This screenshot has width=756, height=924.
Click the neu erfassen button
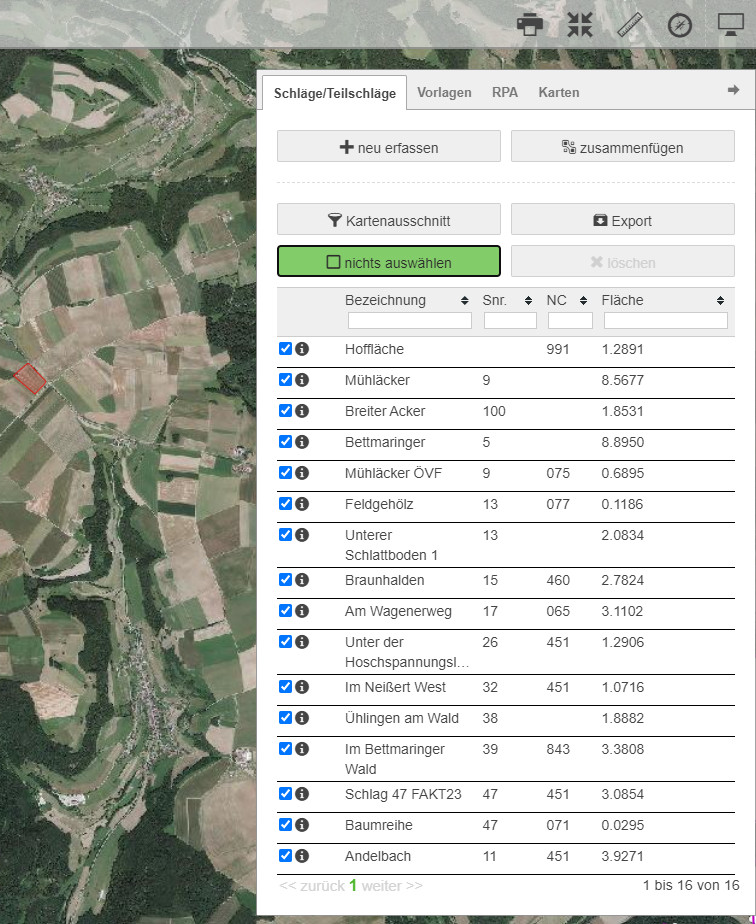(389, 146)
